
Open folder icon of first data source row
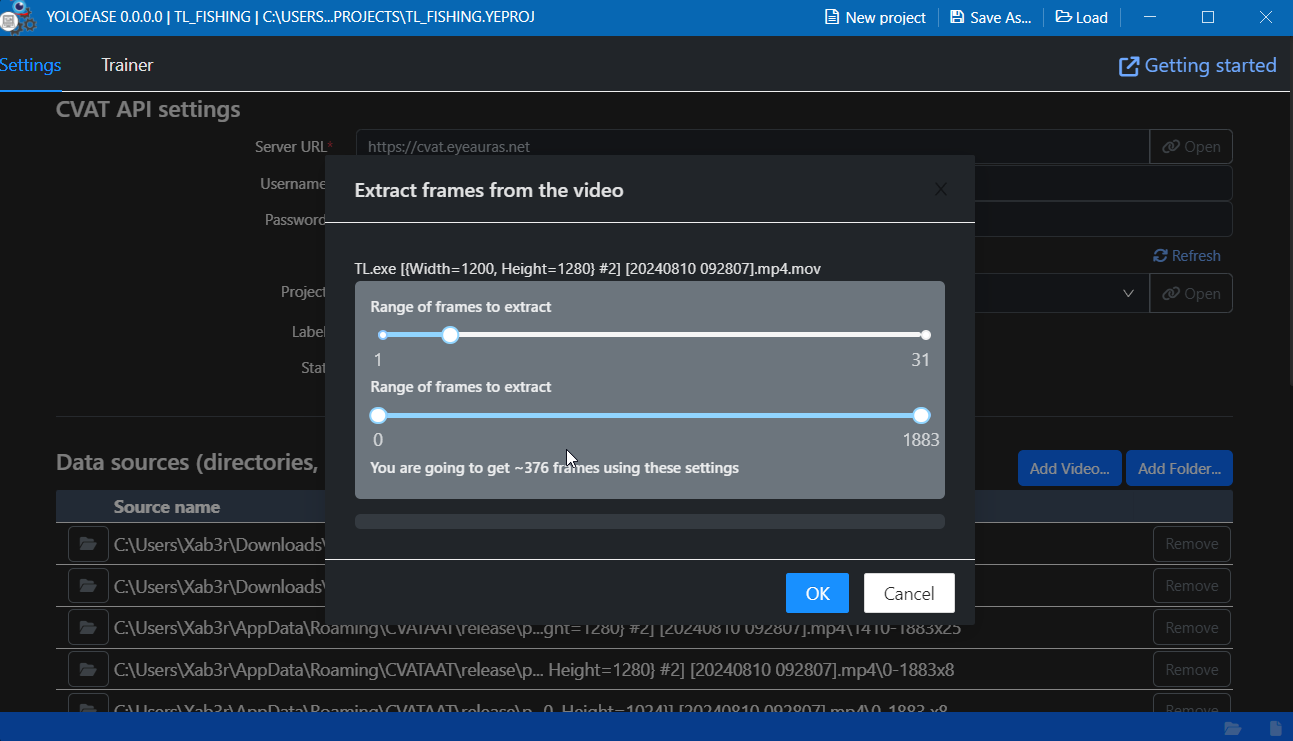(x=88, y=544)
